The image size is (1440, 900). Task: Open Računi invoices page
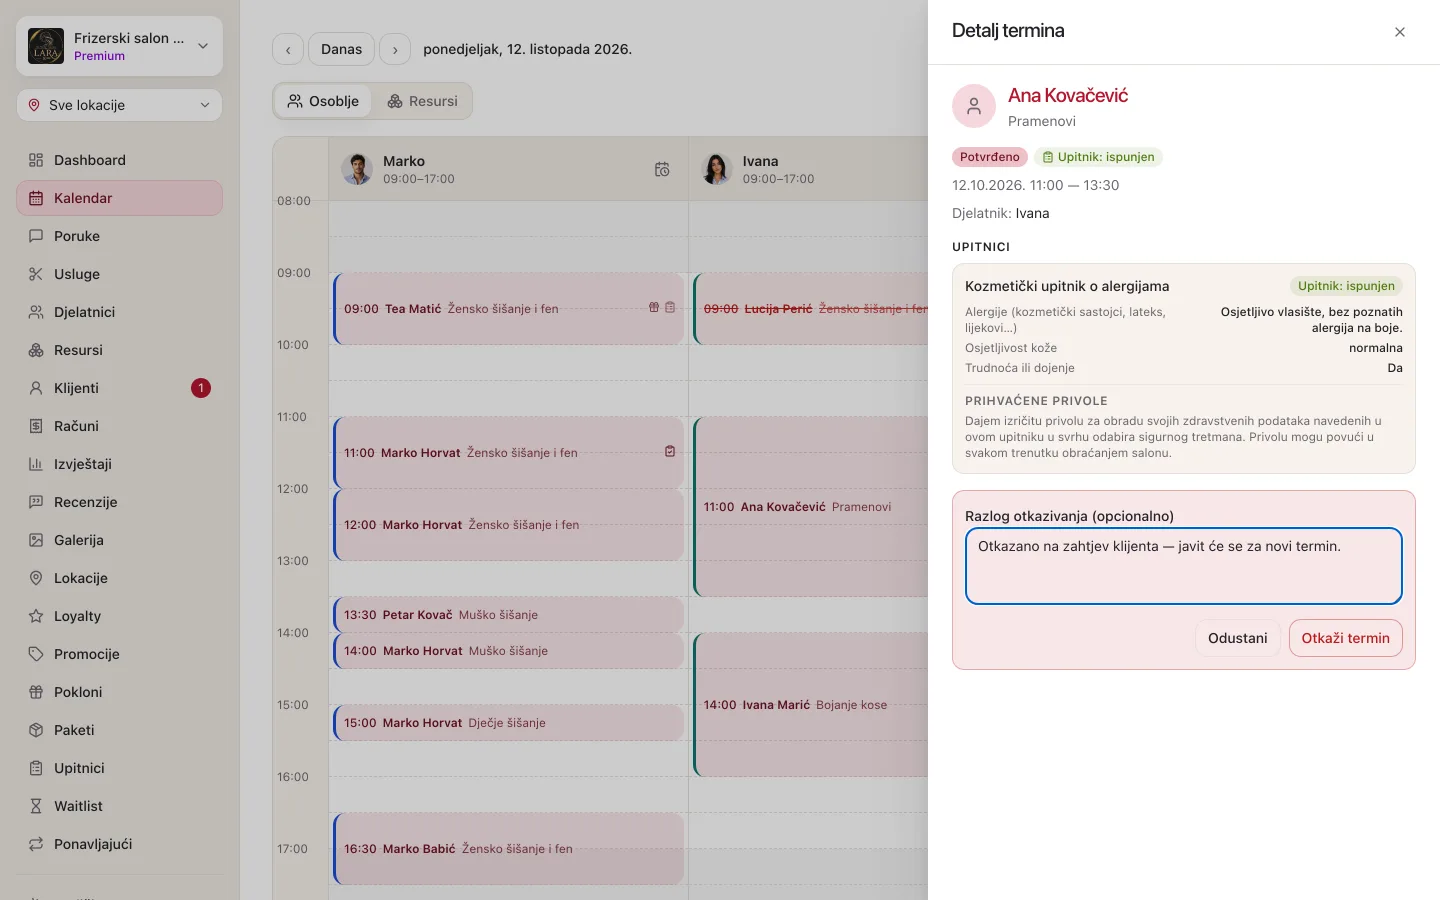(119, 426)
